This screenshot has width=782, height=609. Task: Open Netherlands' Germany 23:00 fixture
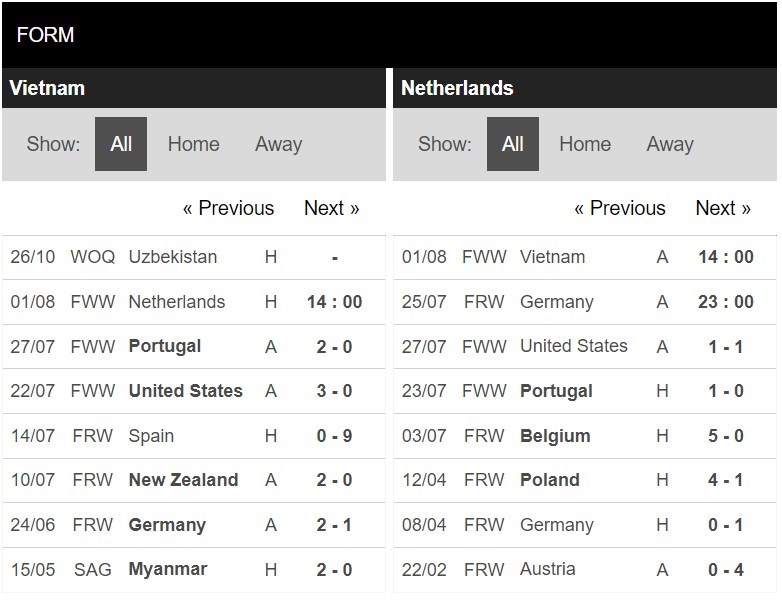[x=585, y=302]
